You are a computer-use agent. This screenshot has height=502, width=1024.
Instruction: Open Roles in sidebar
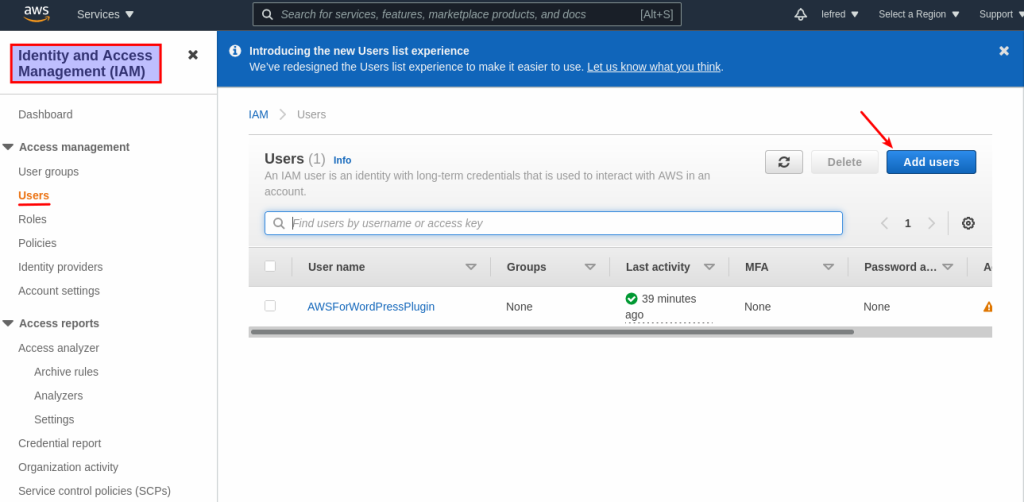click(x=32, y=219)
